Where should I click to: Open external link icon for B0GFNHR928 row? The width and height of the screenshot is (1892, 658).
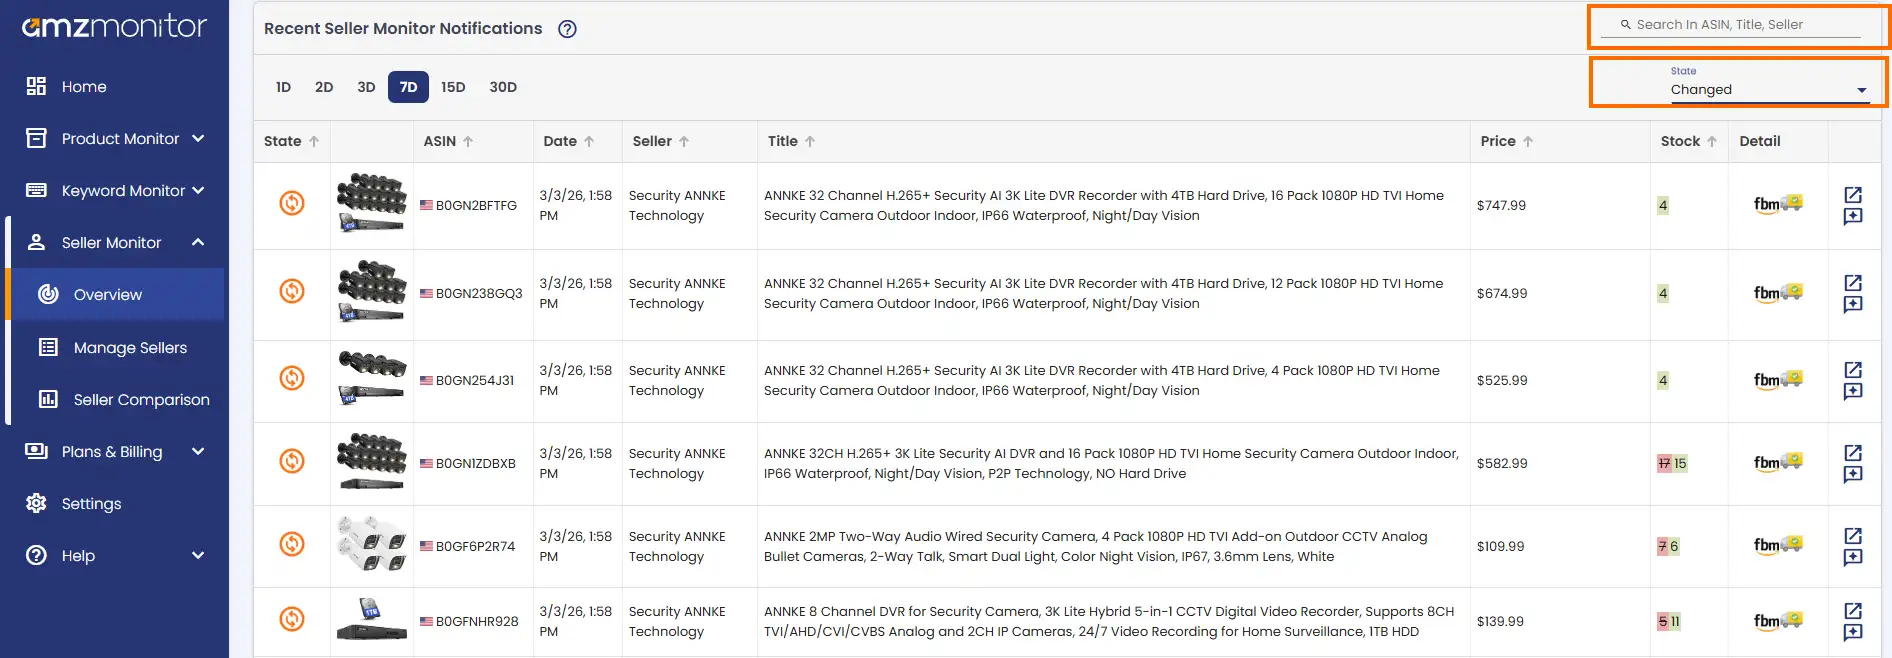[1853, 610]
